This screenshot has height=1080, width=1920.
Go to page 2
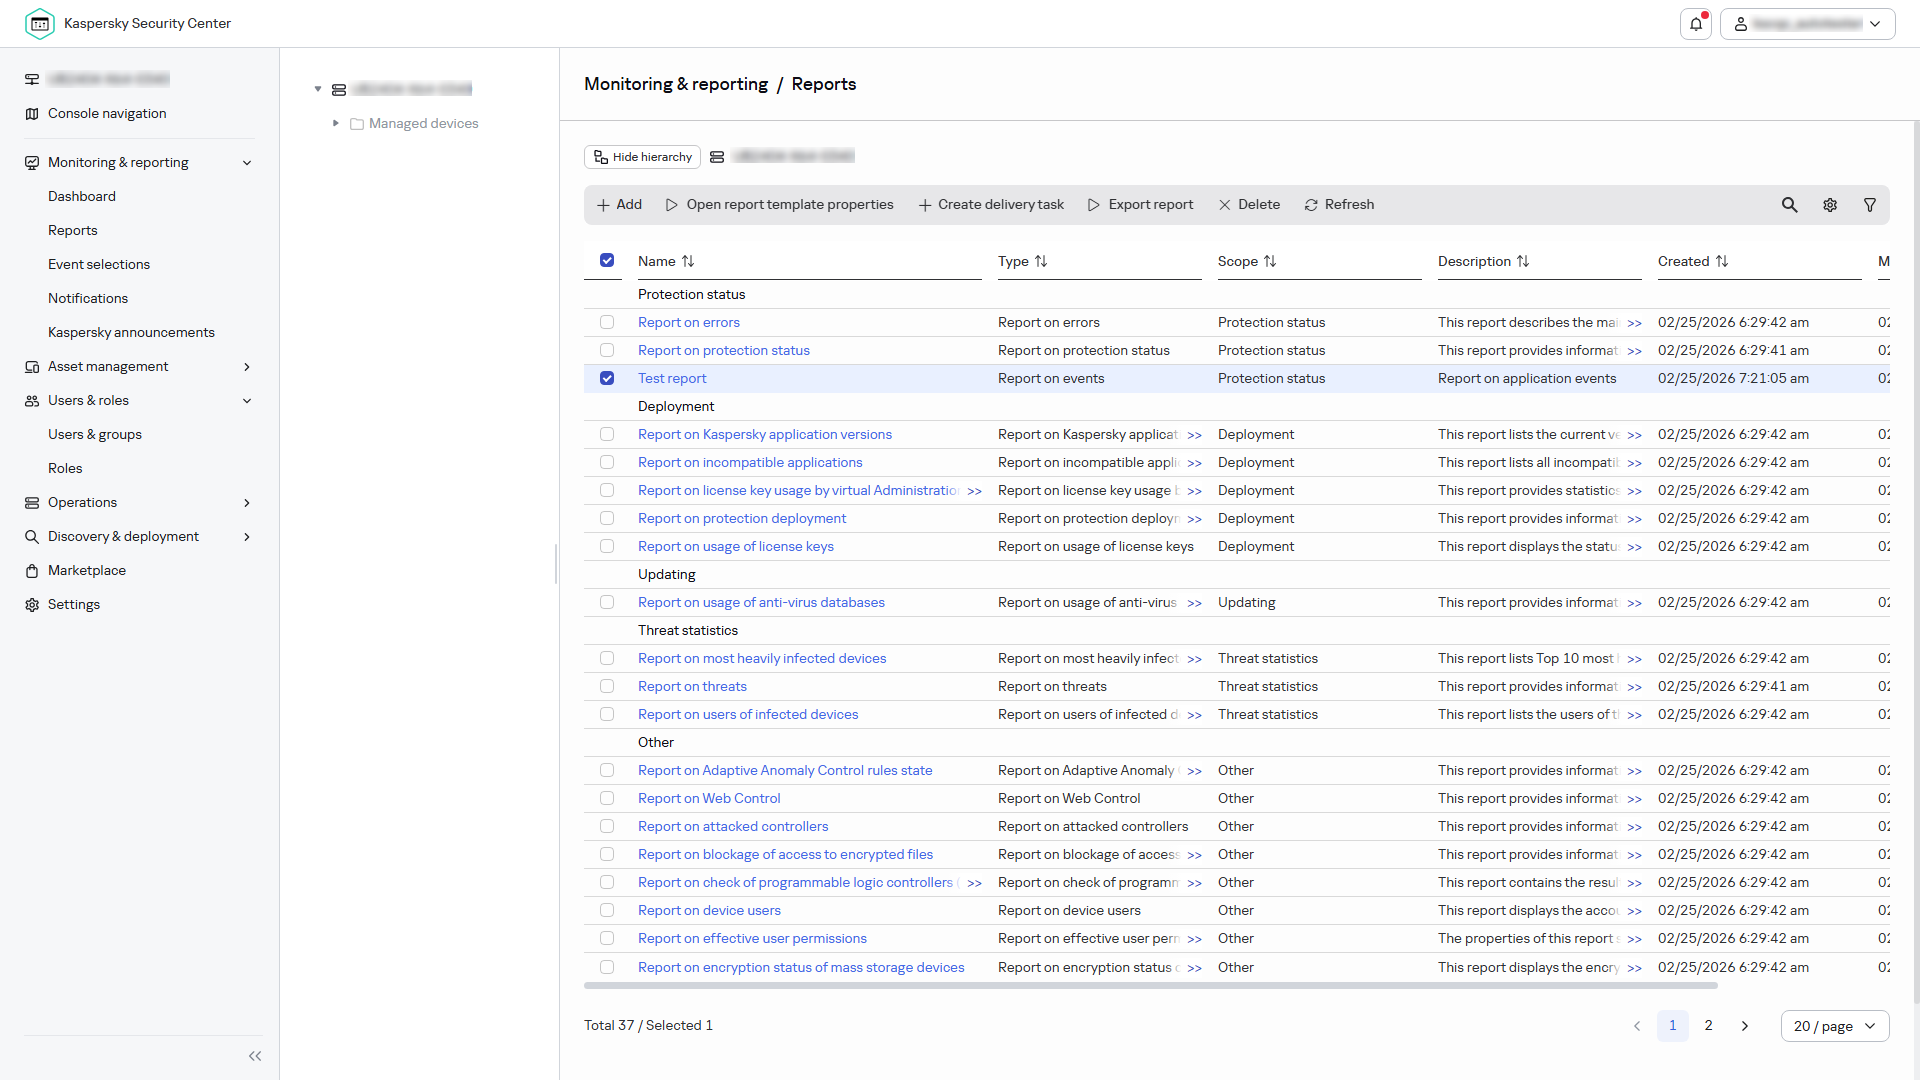point(1709,1026)
